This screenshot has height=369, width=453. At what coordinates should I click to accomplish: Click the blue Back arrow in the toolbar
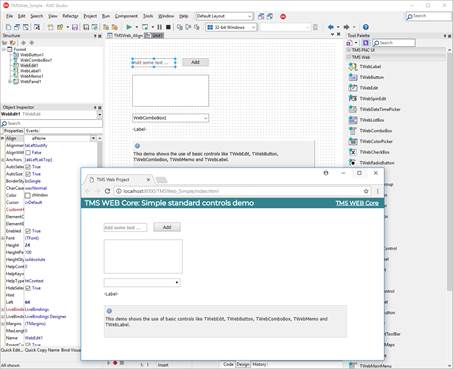331,27
